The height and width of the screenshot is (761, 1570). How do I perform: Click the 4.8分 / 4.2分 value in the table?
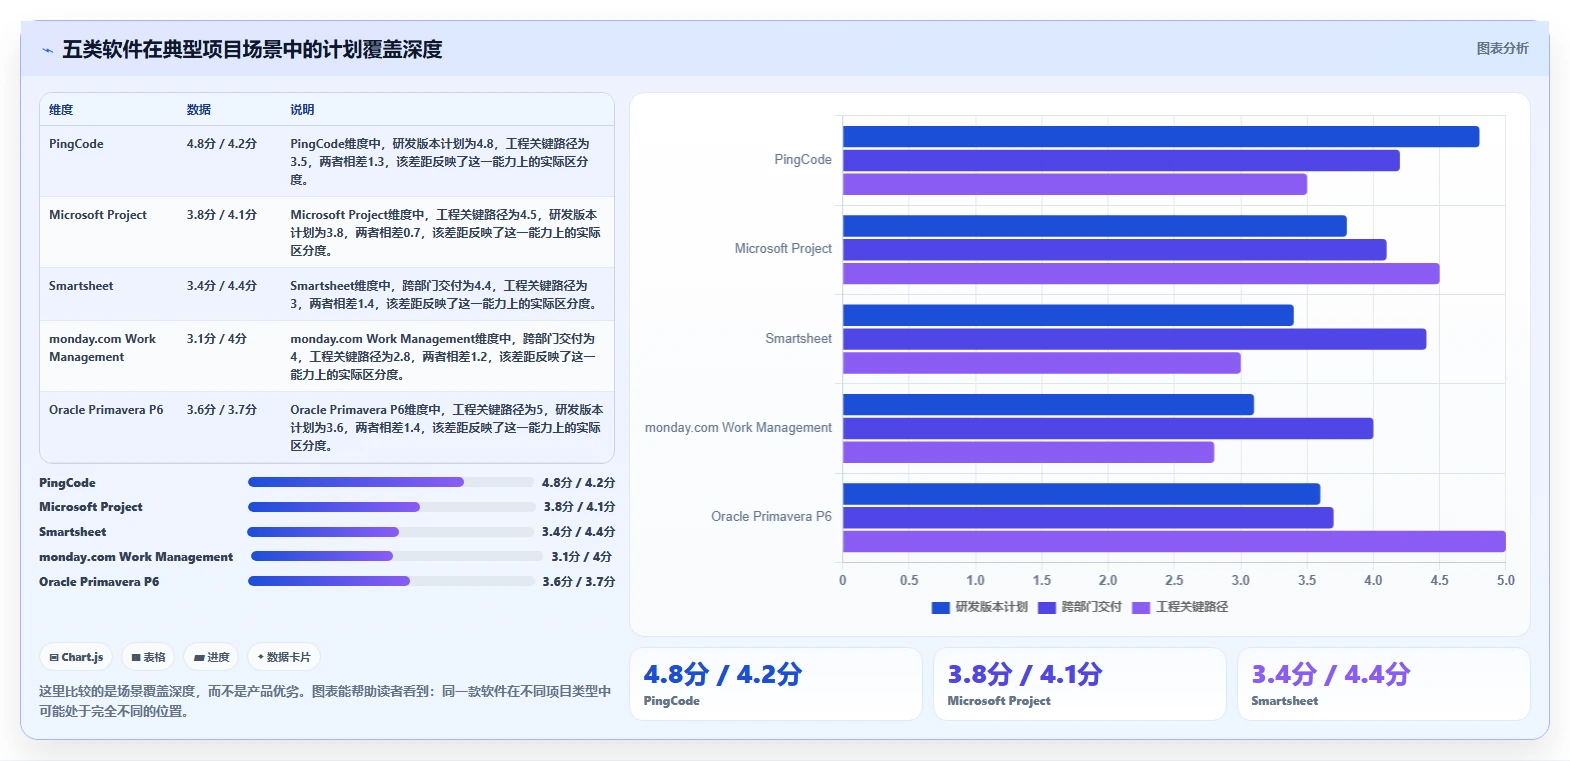coord(222,144)
